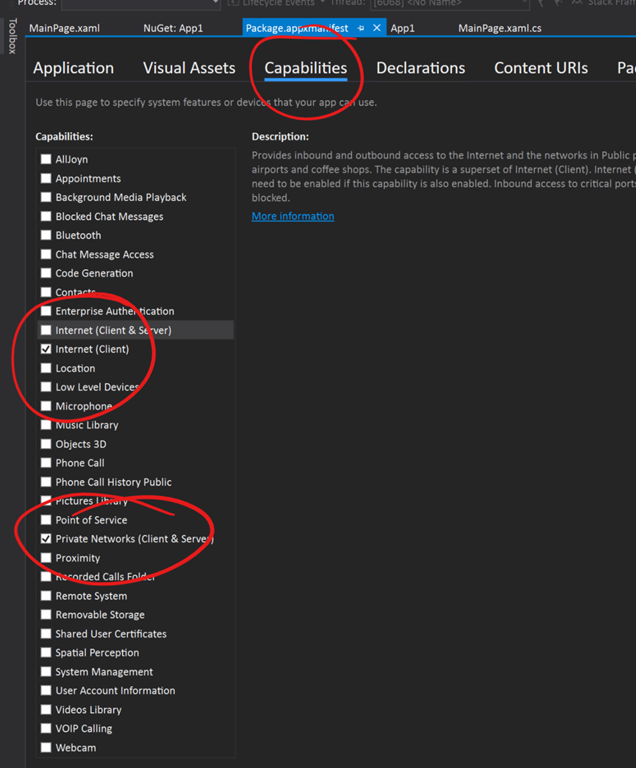
Task: Uncheck Private Networks (Client & Server)
Action: pyautogui.click(x=46, y=539)
